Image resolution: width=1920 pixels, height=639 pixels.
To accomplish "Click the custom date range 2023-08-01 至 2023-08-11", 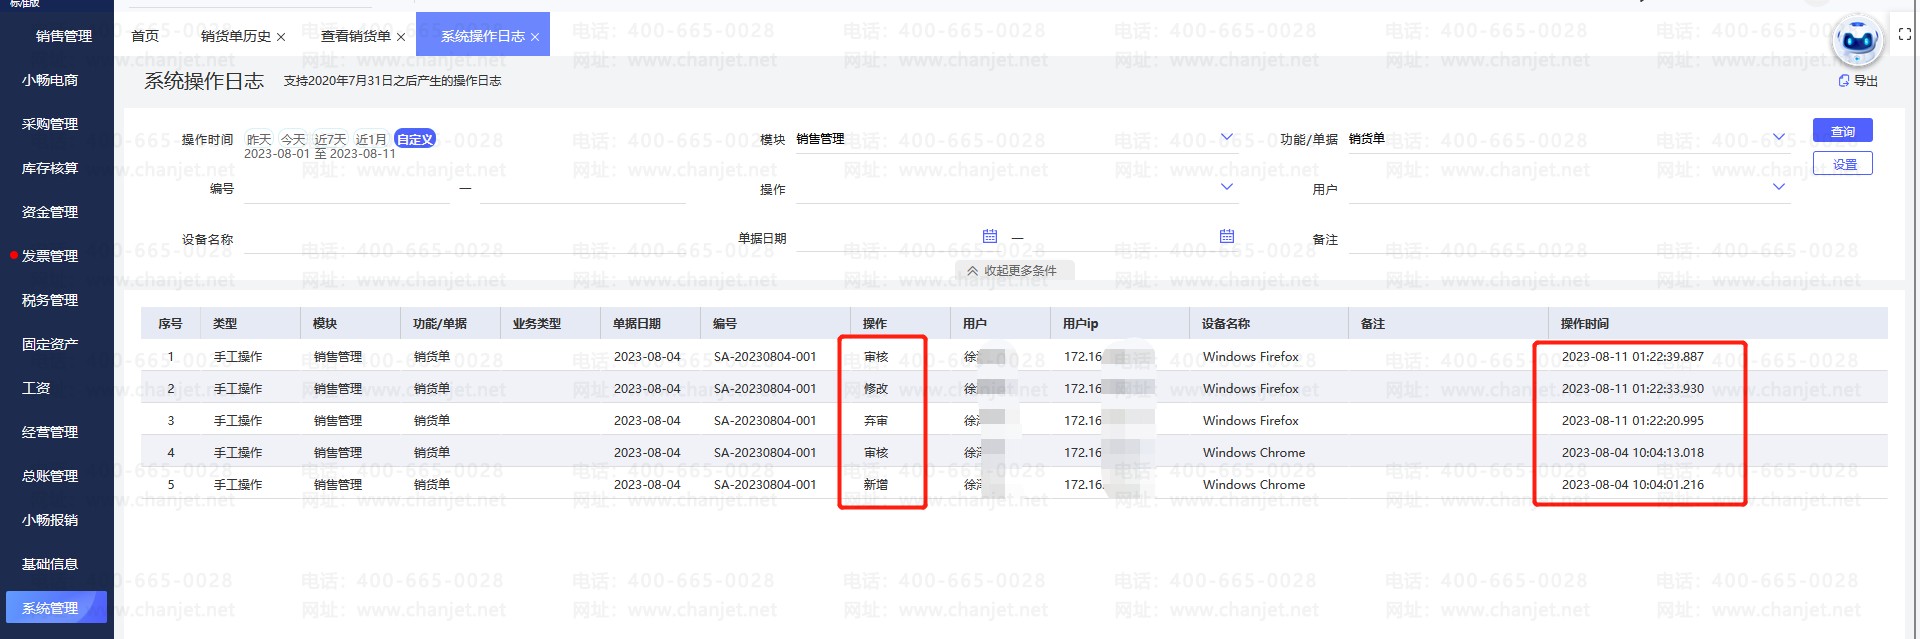I will [320, 154].
